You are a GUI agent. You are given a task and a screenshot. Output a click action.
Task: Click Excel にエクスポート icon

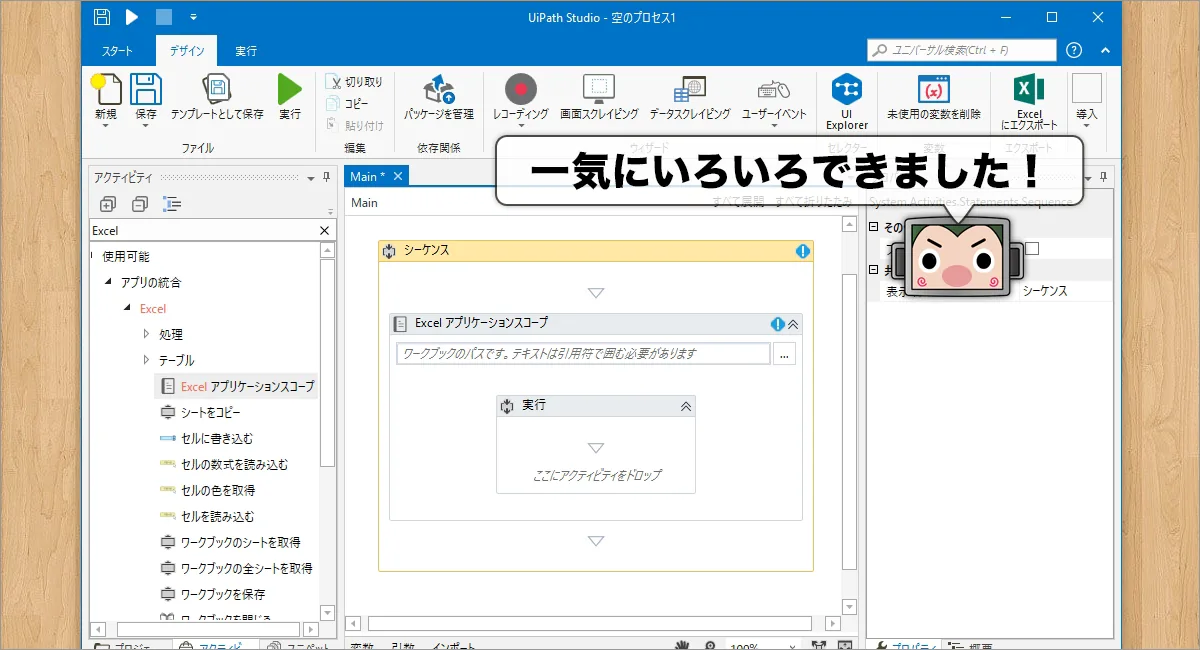1029,88
